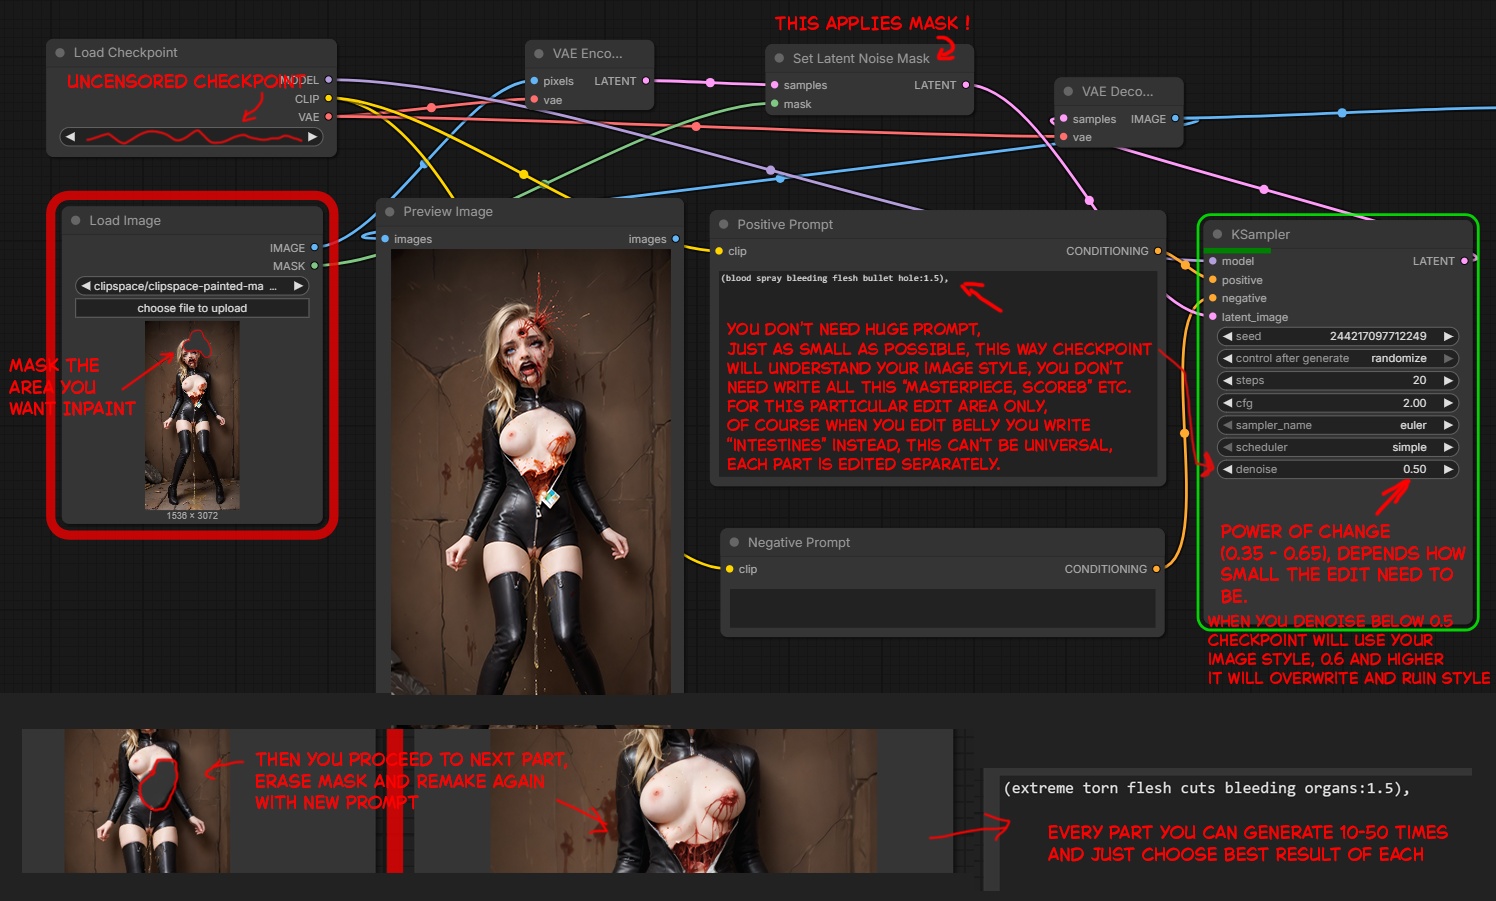Click the KSampler node title dot
The height and width of the screenshot is (901, 1496).
[1217, 235]
